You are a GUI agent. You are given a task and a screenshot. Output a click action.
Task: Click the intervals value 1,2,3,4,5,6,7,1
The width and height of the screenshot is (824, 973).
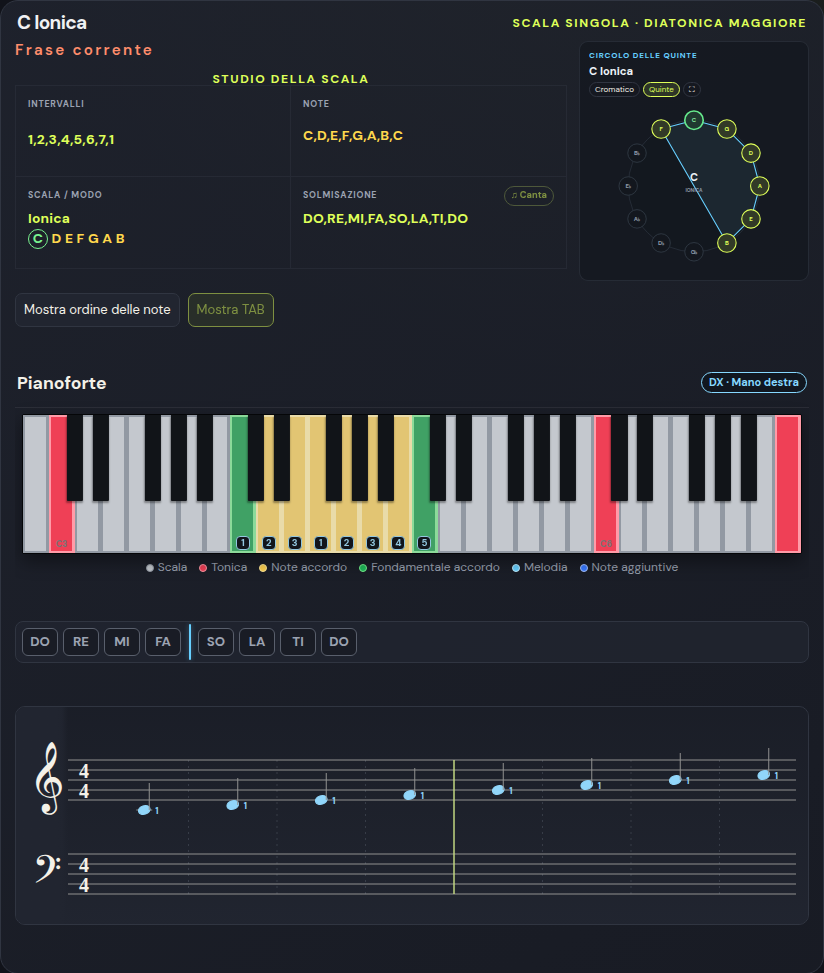tap(71, 140)
